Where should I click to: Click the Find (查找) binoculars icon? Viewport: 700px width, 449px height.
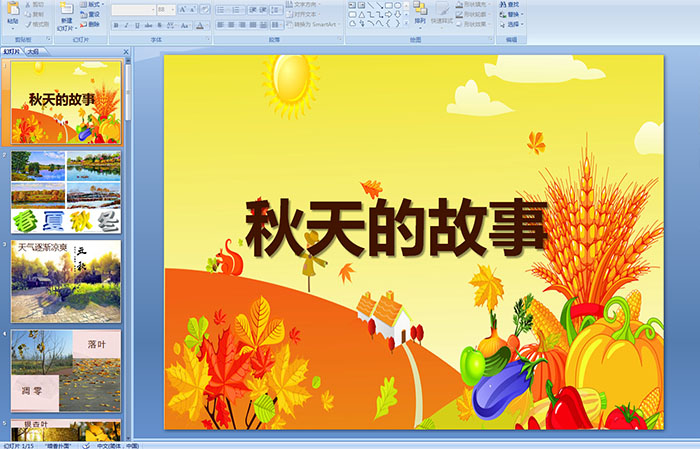[509, 4]
